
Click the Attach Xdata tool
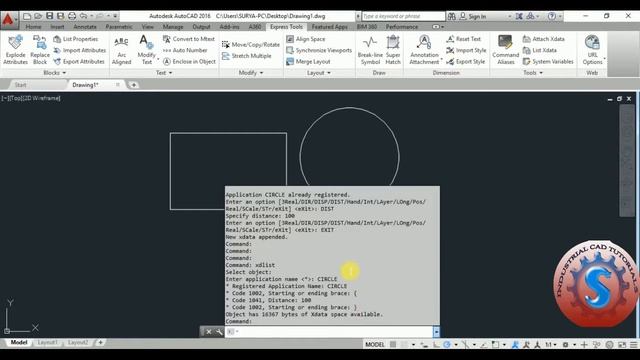543,39
